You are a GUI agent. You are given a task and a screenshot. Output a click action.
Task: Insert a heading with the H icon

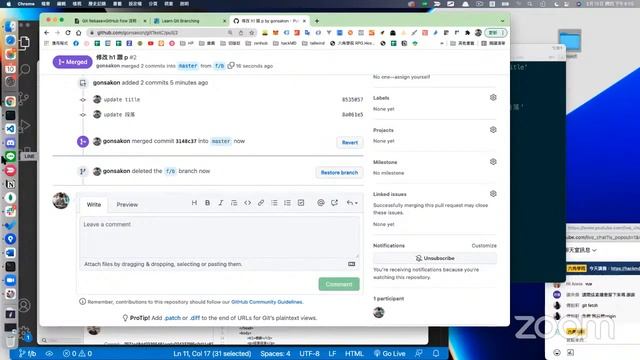[x=194, y=203]
